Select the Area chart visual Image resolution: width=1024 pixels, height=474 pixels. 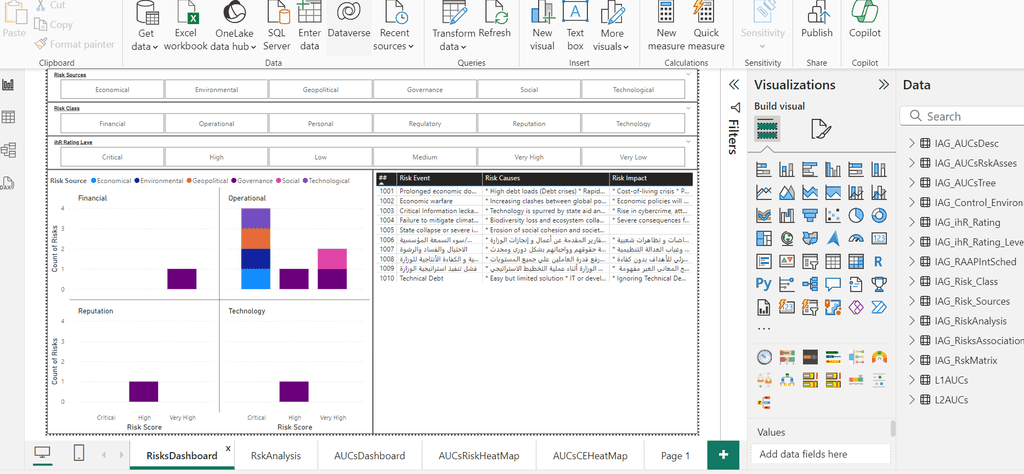(x=787, y=193)
